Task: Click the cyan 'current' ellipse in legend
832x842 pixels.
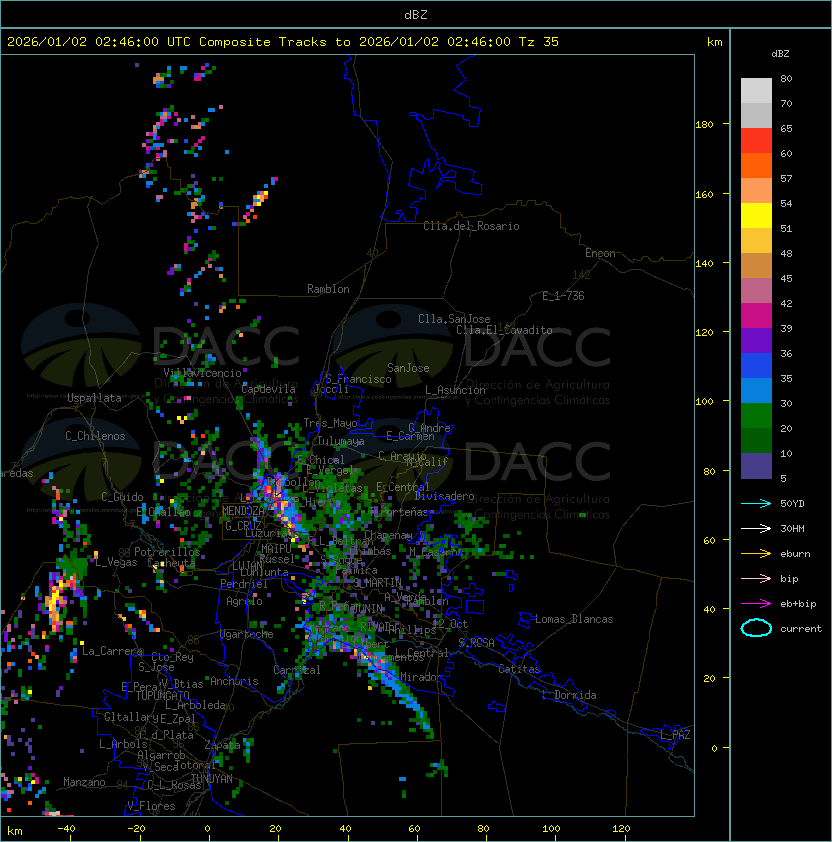Action: point(756,628)
